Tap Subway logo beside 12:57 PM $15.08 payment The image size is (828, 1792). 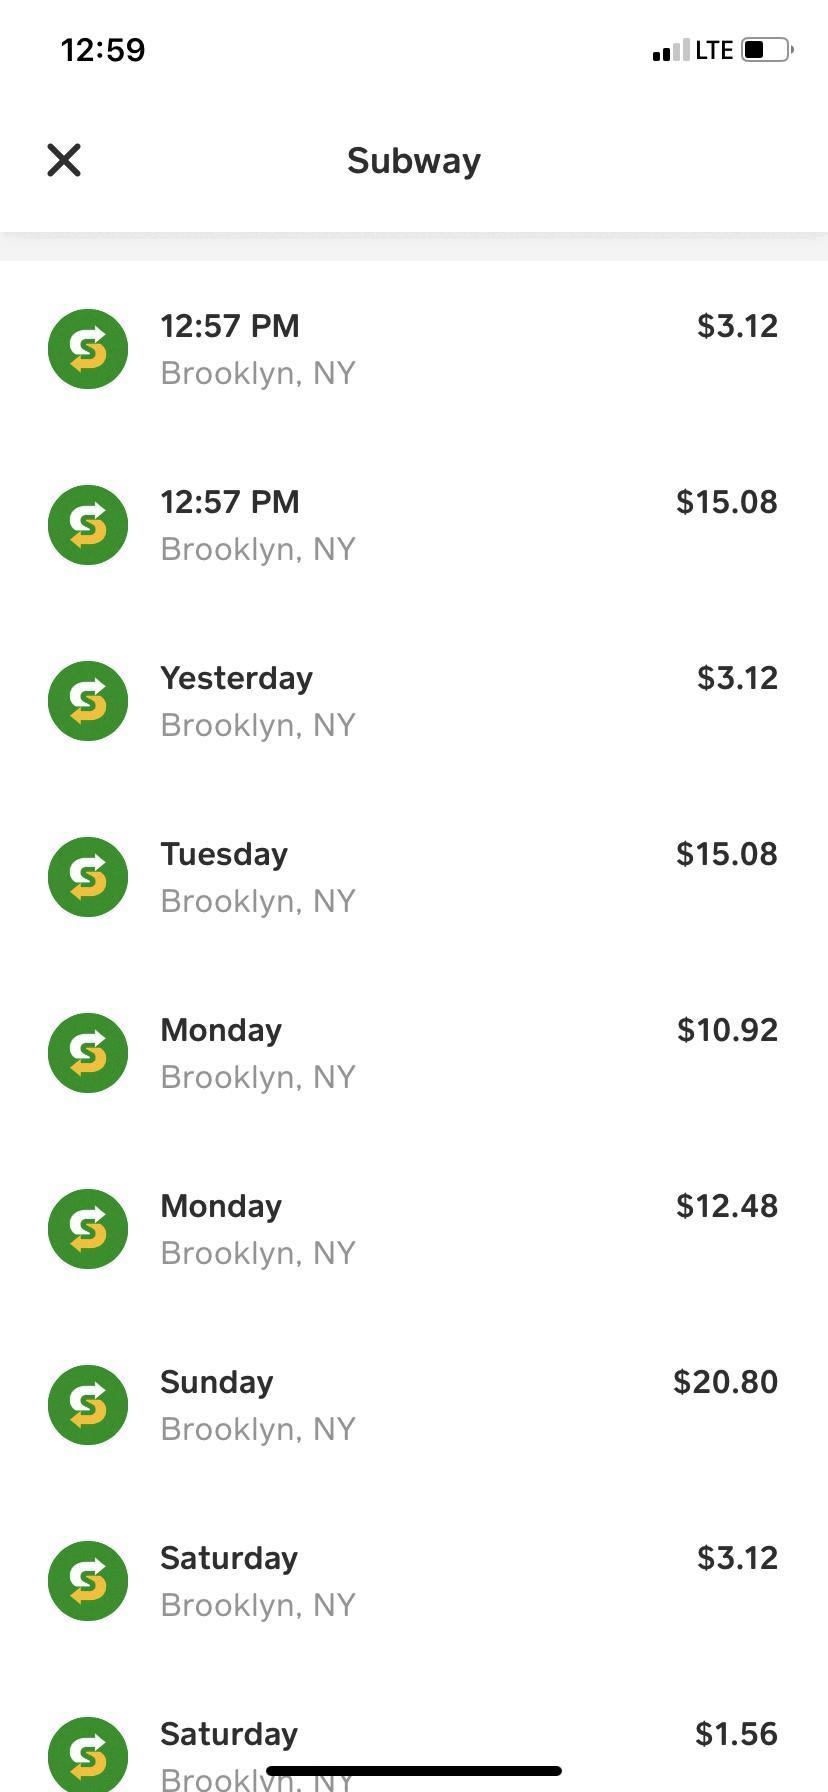point(88,525)
